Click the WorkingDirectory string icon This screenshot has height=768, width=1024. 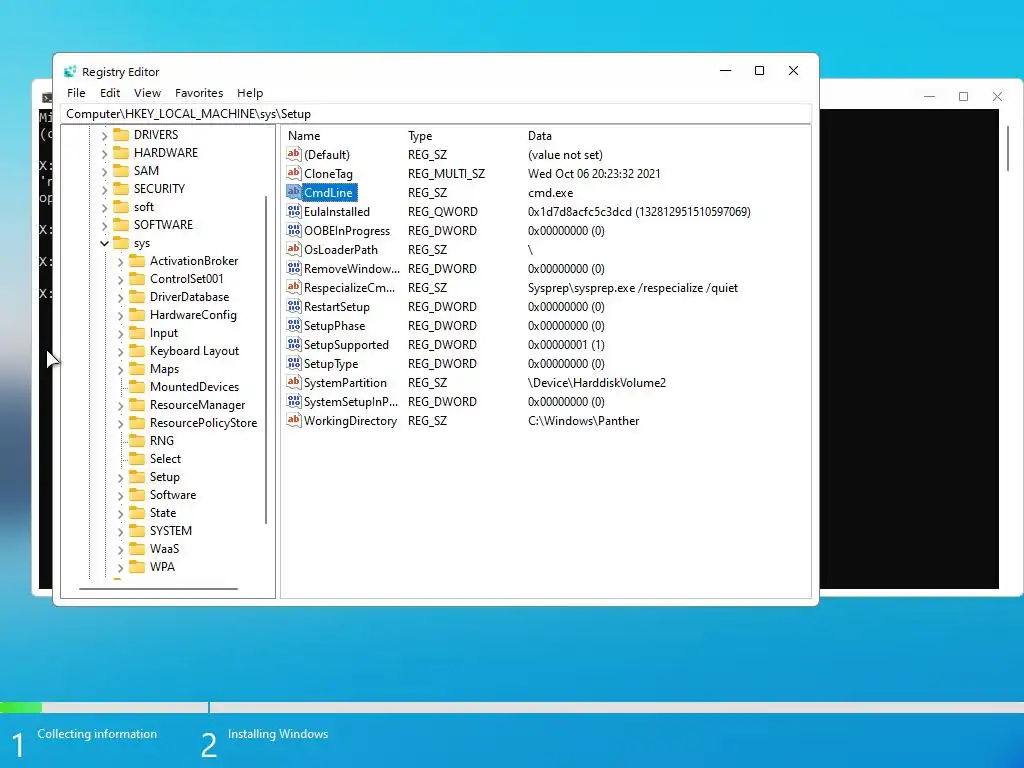294,420
